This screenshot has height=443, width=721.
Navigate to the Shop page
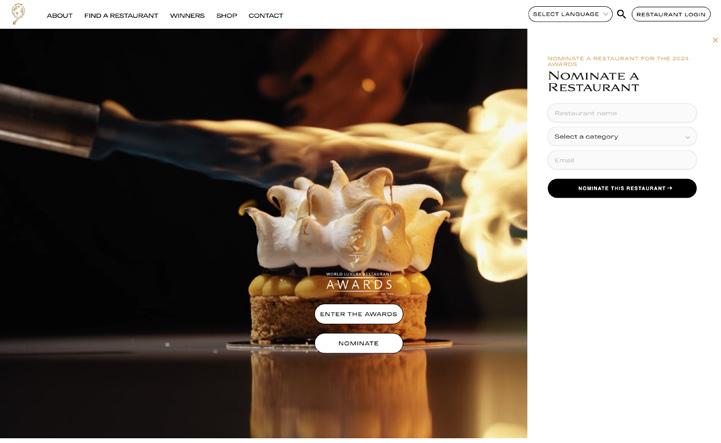227,16
